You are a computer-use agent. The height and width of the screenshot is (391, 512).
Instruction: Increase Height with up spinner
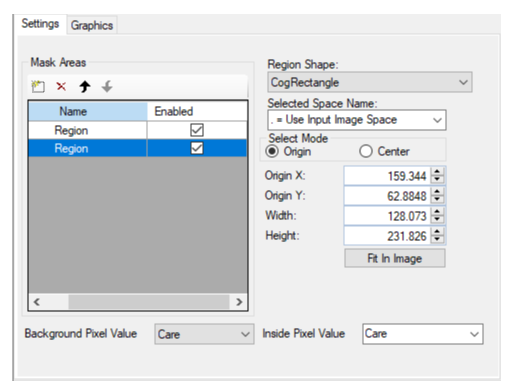click(x=437, y=231)
